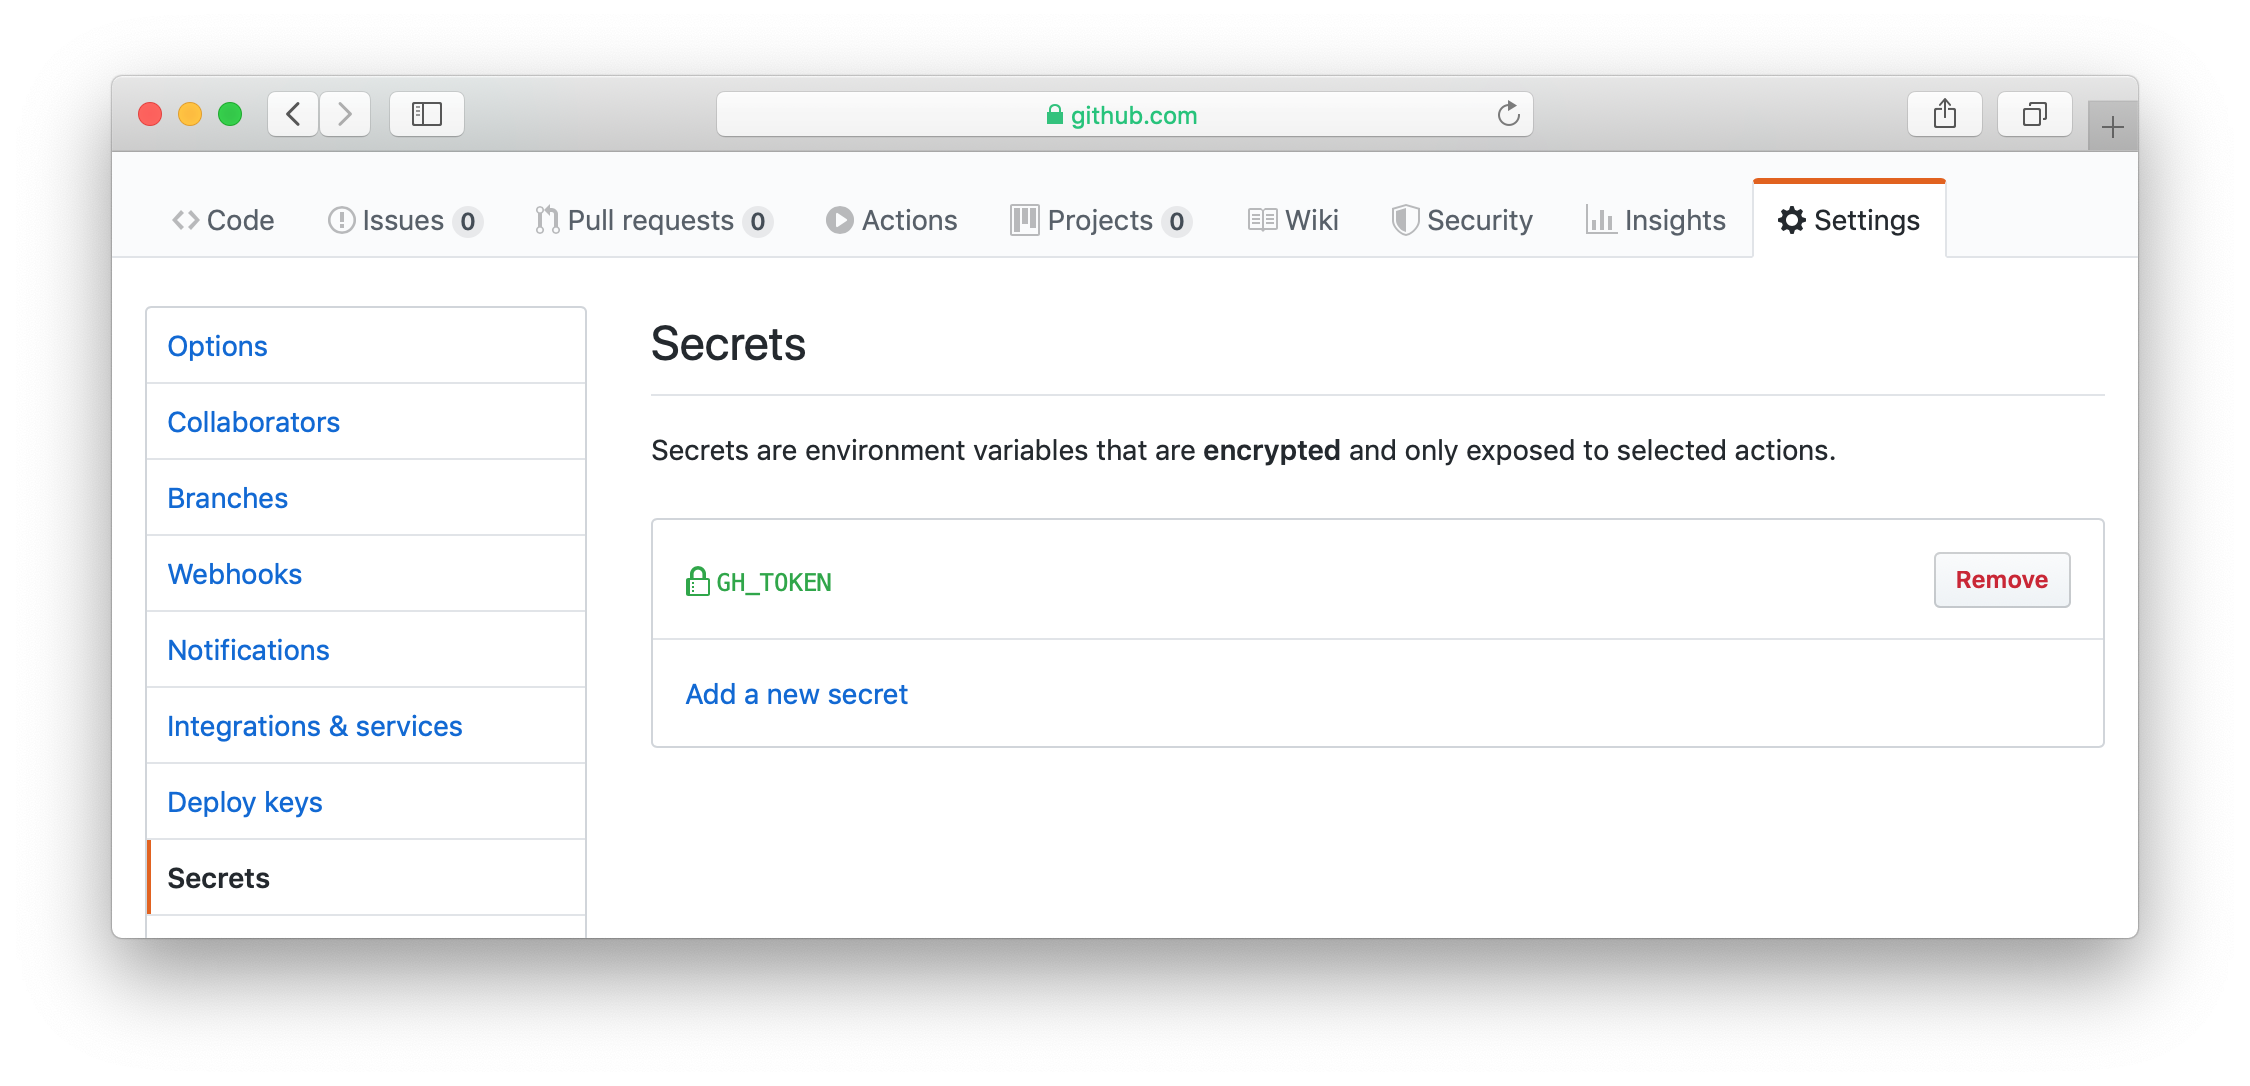Viewport: 2250px width, 1086px height.
Task: Open the Issues tab
Action: pos(404,220)
